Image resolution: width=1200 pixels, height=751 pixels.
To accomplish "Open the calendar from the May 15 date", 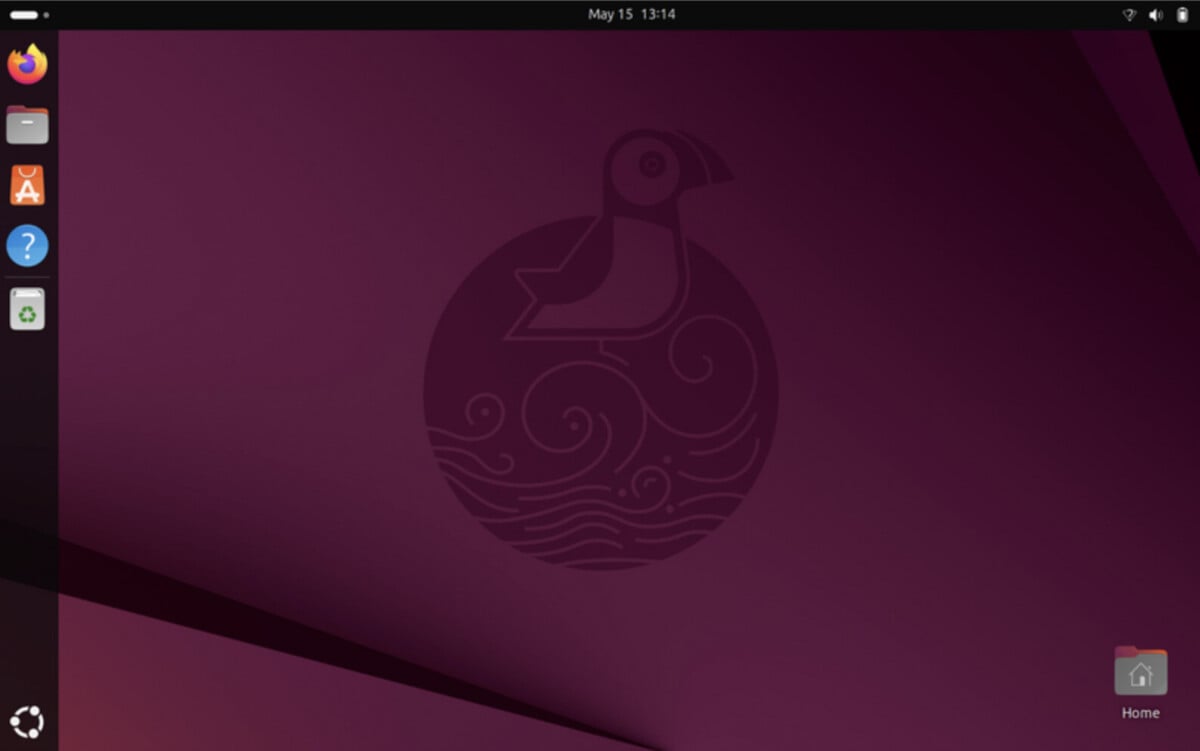I will 610,15.
